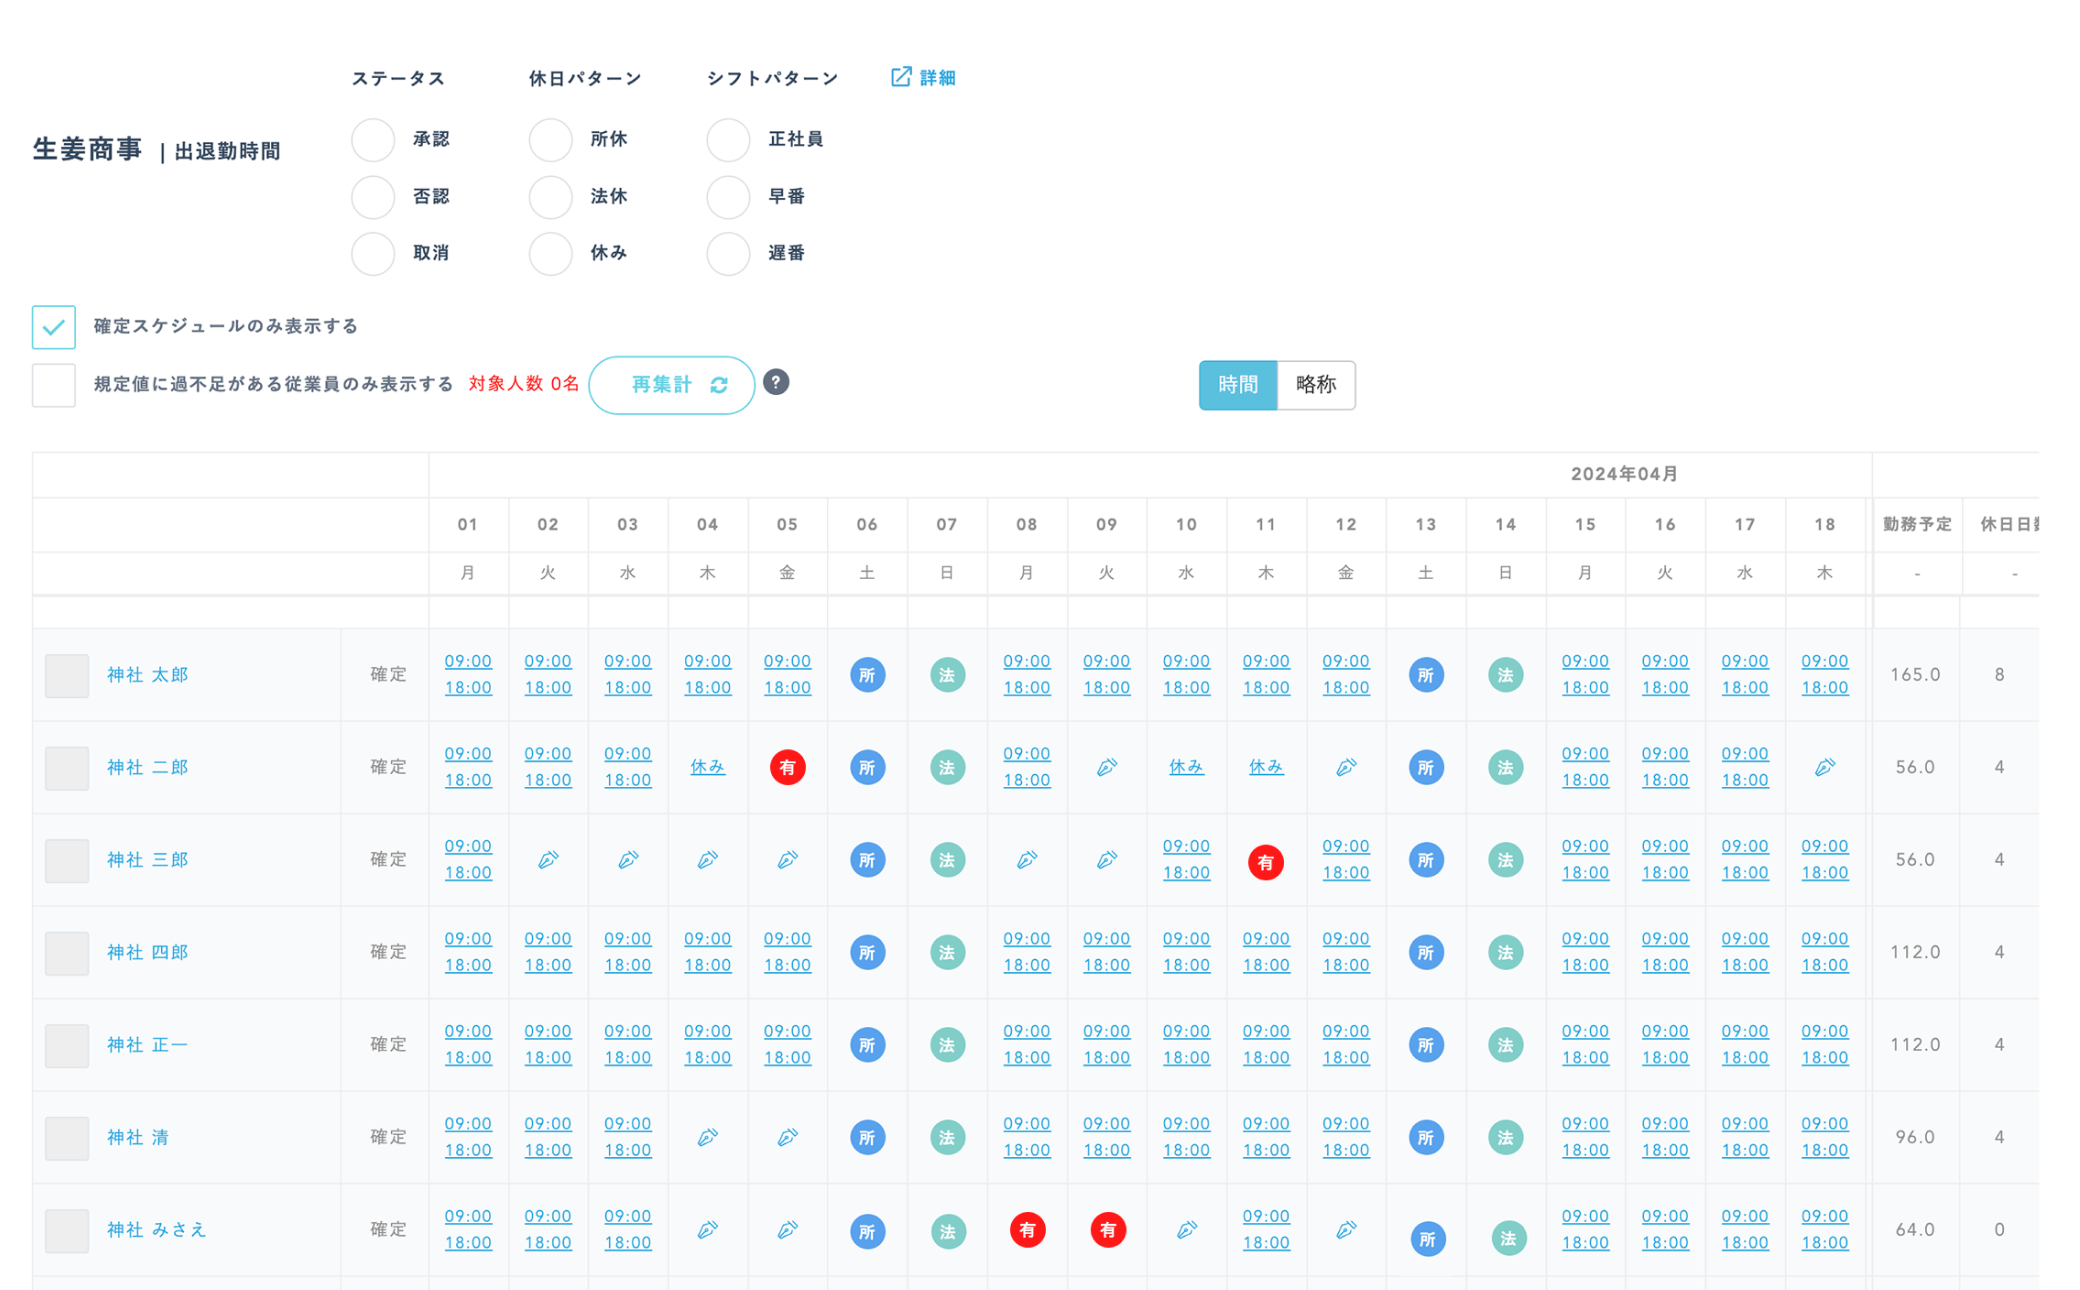
Task: Select the row checkbox for 神社 太郎
Action: tap(67, 675)
